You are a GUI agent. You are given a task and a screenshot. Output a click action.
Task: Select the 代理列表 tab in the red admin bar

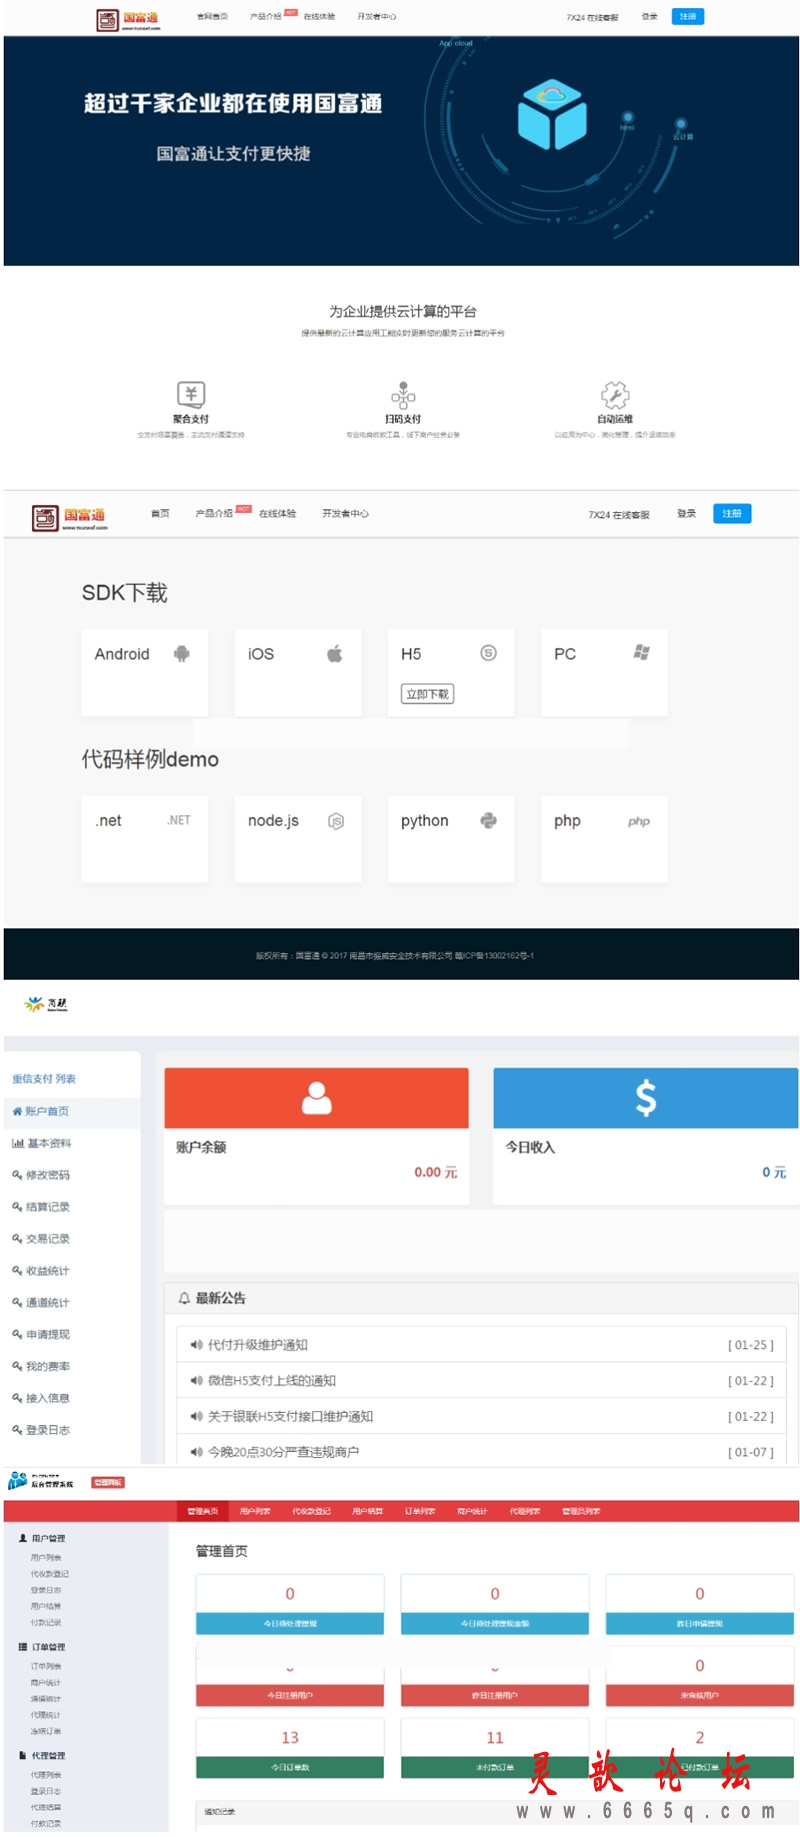(x=525, y=1511)
